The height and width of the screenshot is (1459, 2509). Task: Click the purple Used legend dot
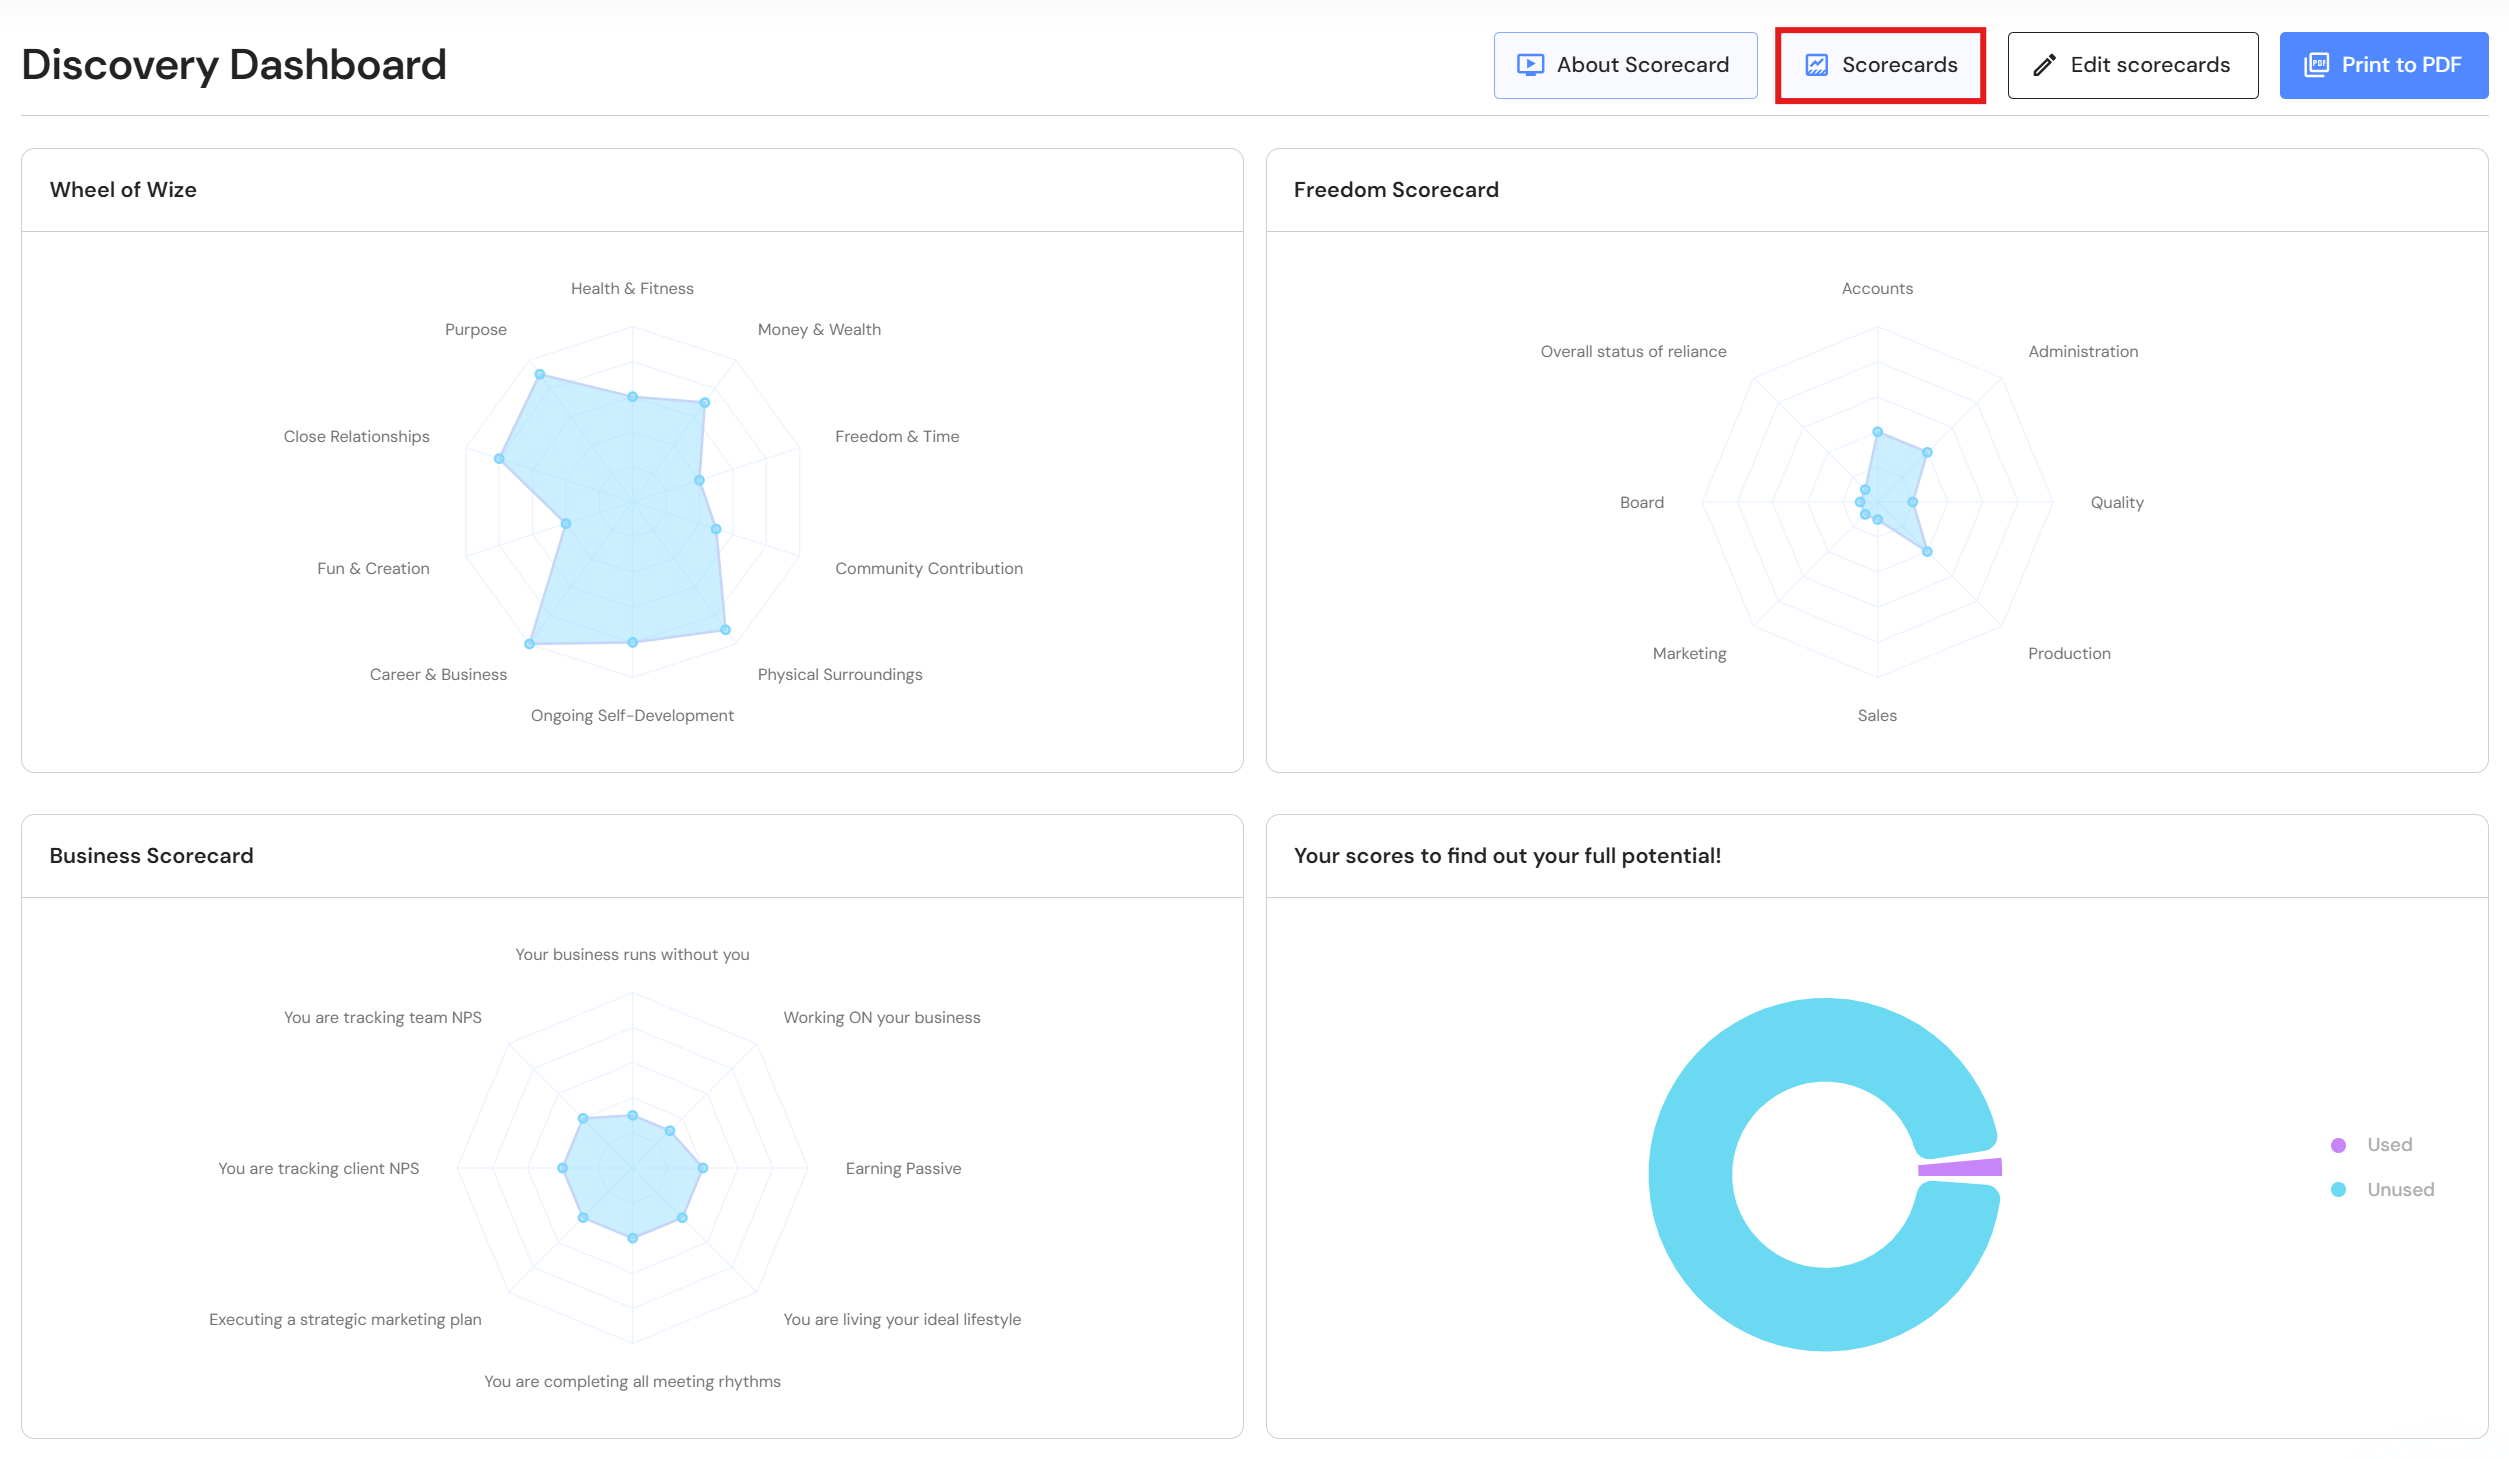[x=2338, y=1145]
